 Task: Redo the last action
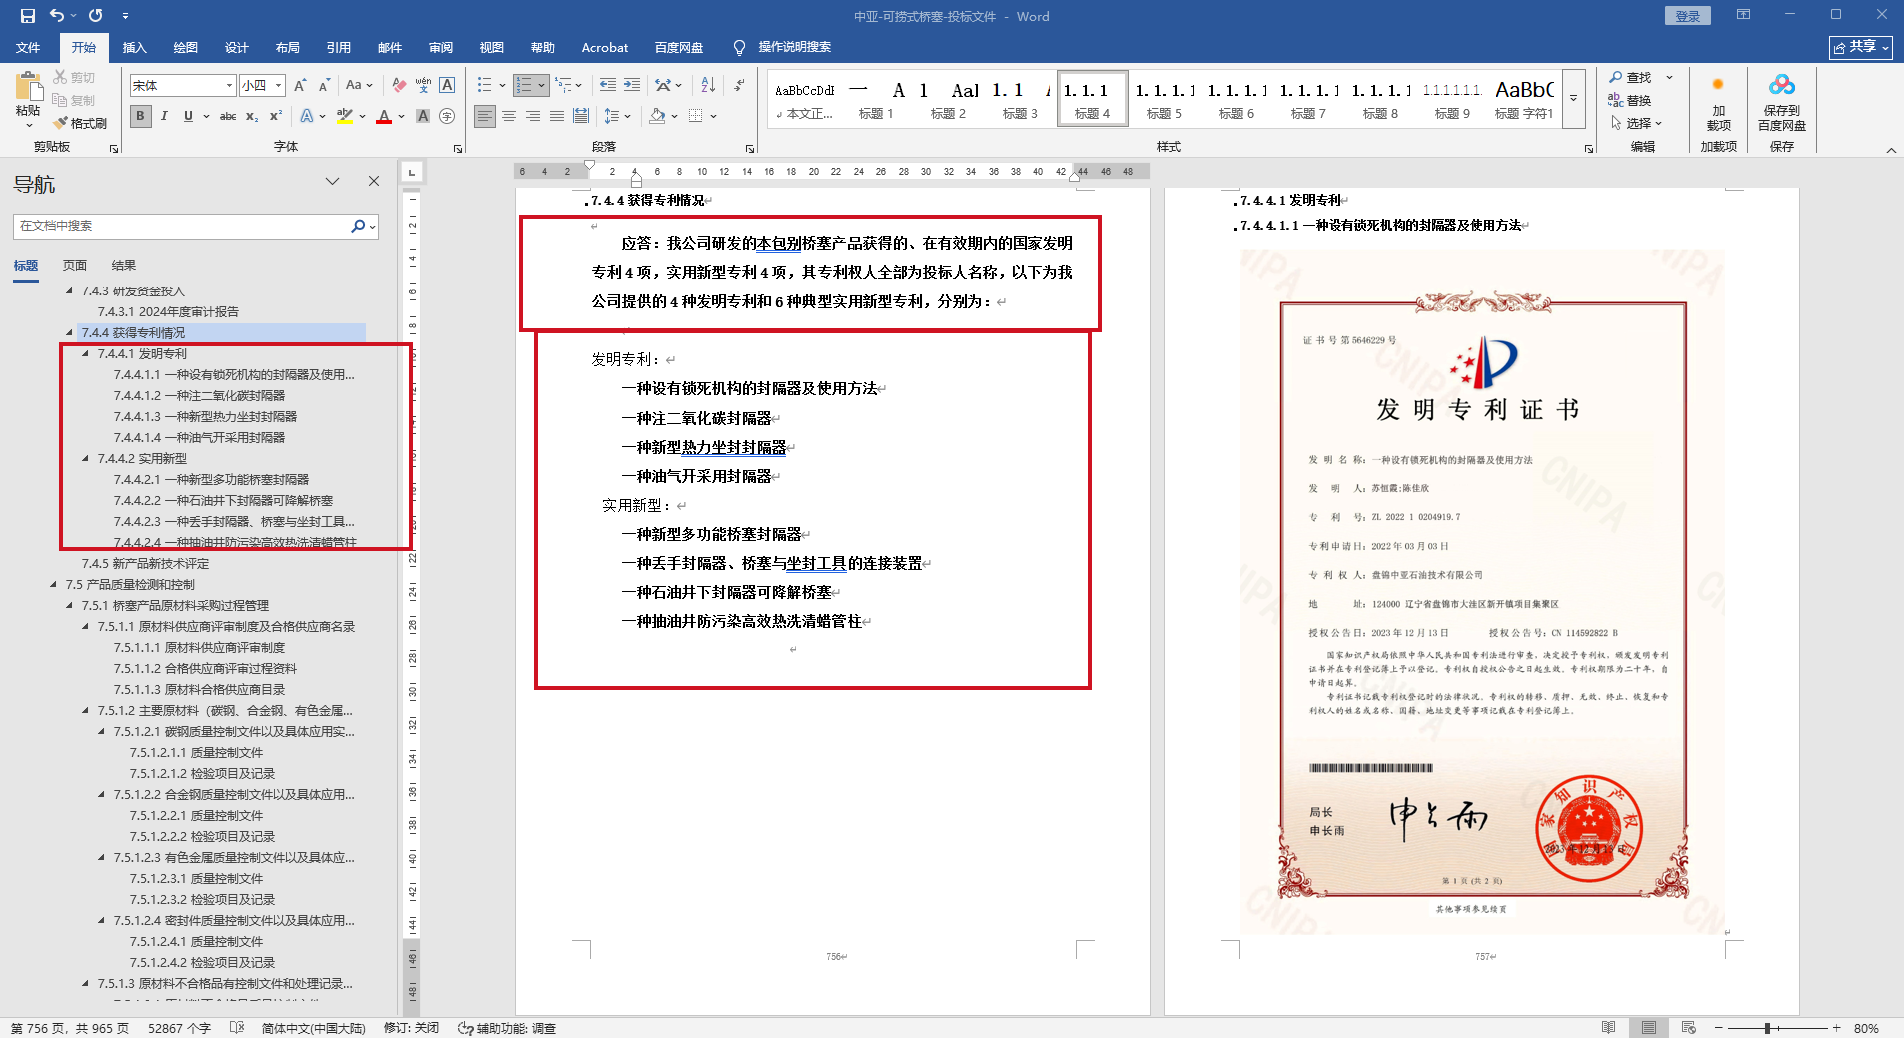[x=96, y=16]
